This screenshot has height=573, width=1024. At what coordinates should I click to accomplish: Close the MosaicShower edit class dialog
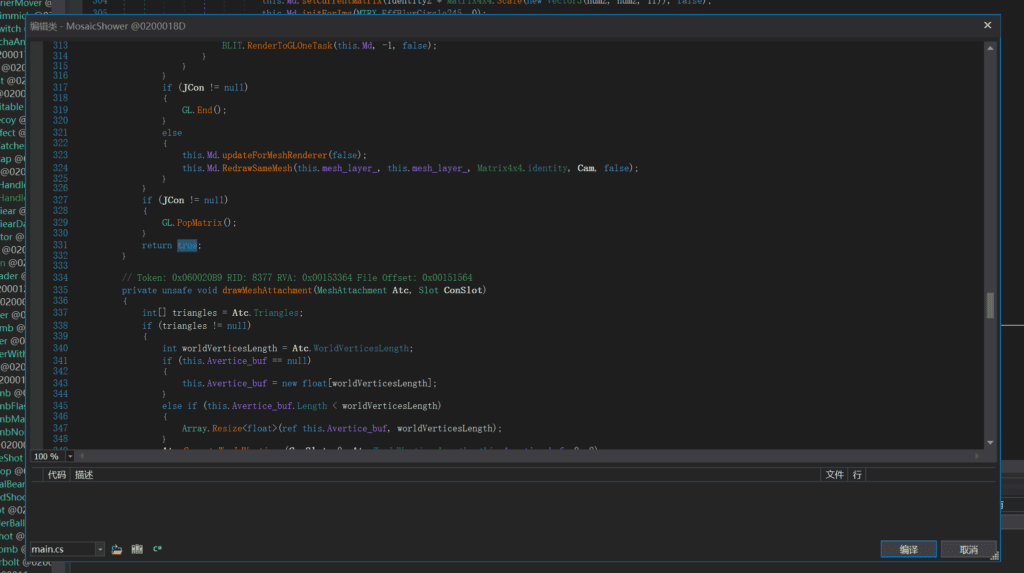(987, 25)
